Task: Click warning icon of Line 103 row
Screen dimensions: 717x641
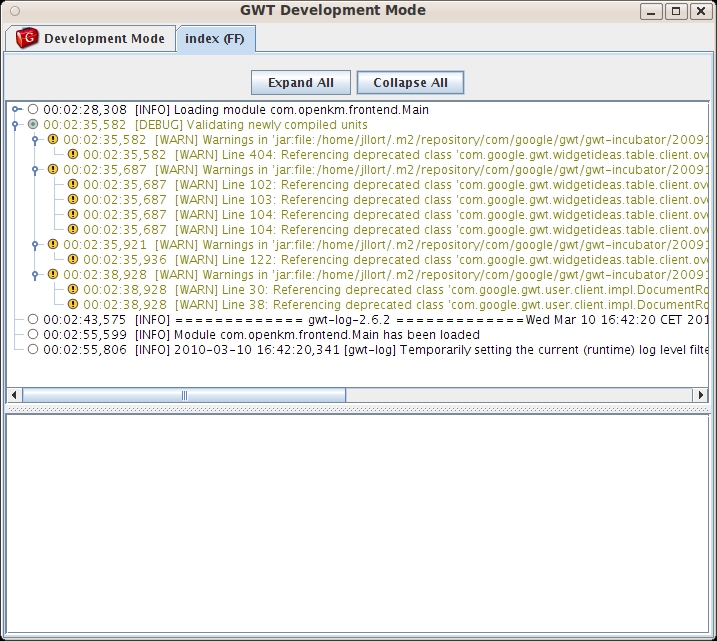Action: click(x=73, y=199)
